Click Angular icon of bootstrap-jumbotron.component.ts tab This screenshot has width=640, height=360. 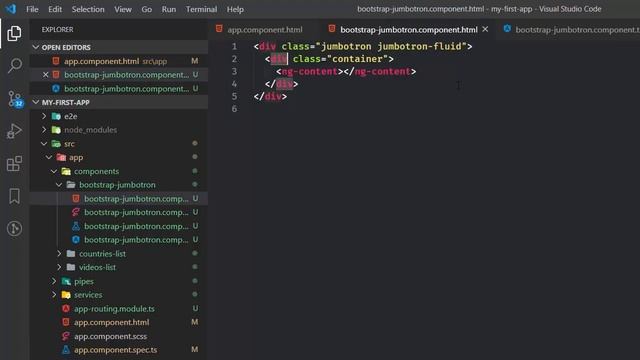(x=507, y=29)
